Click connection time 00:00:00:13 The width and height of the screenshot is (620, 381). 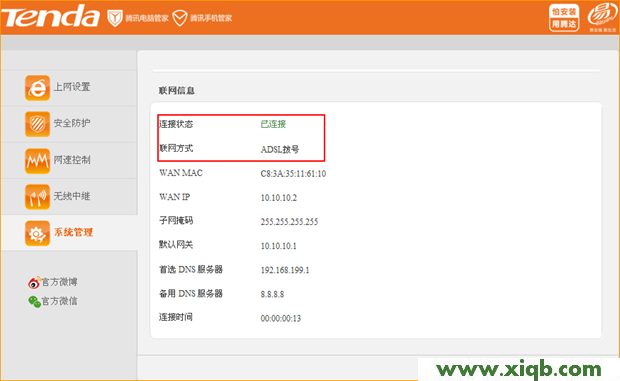tap(280, 318)
